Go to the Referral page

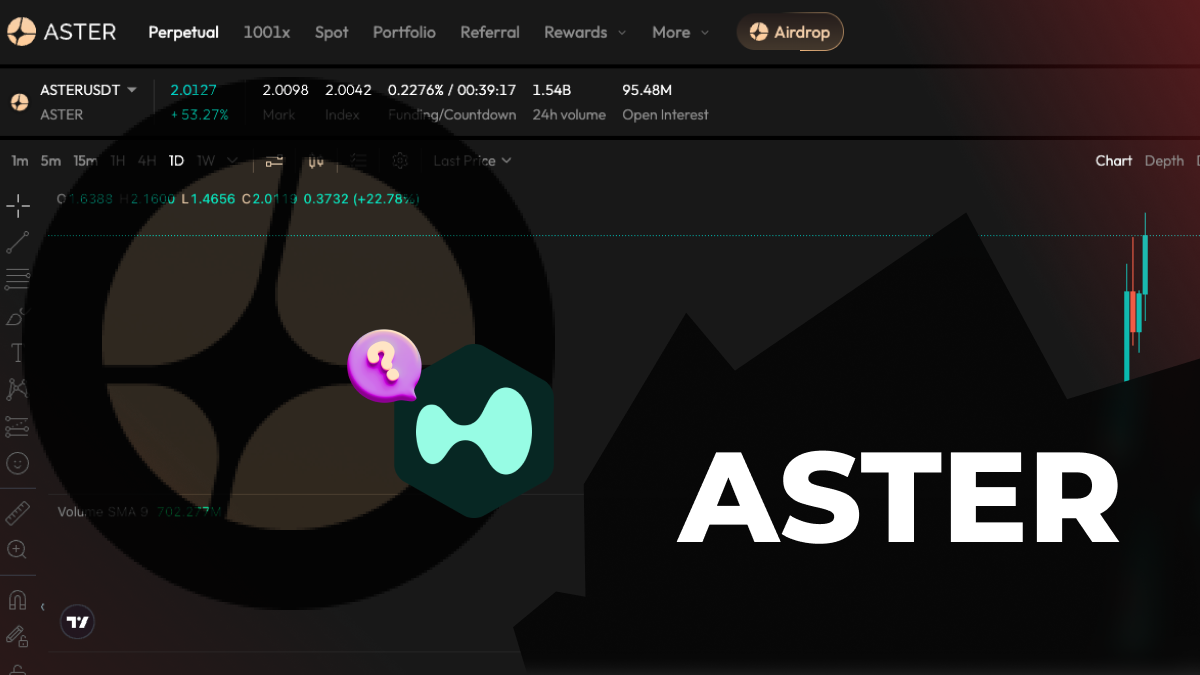[x=489, y=32]
